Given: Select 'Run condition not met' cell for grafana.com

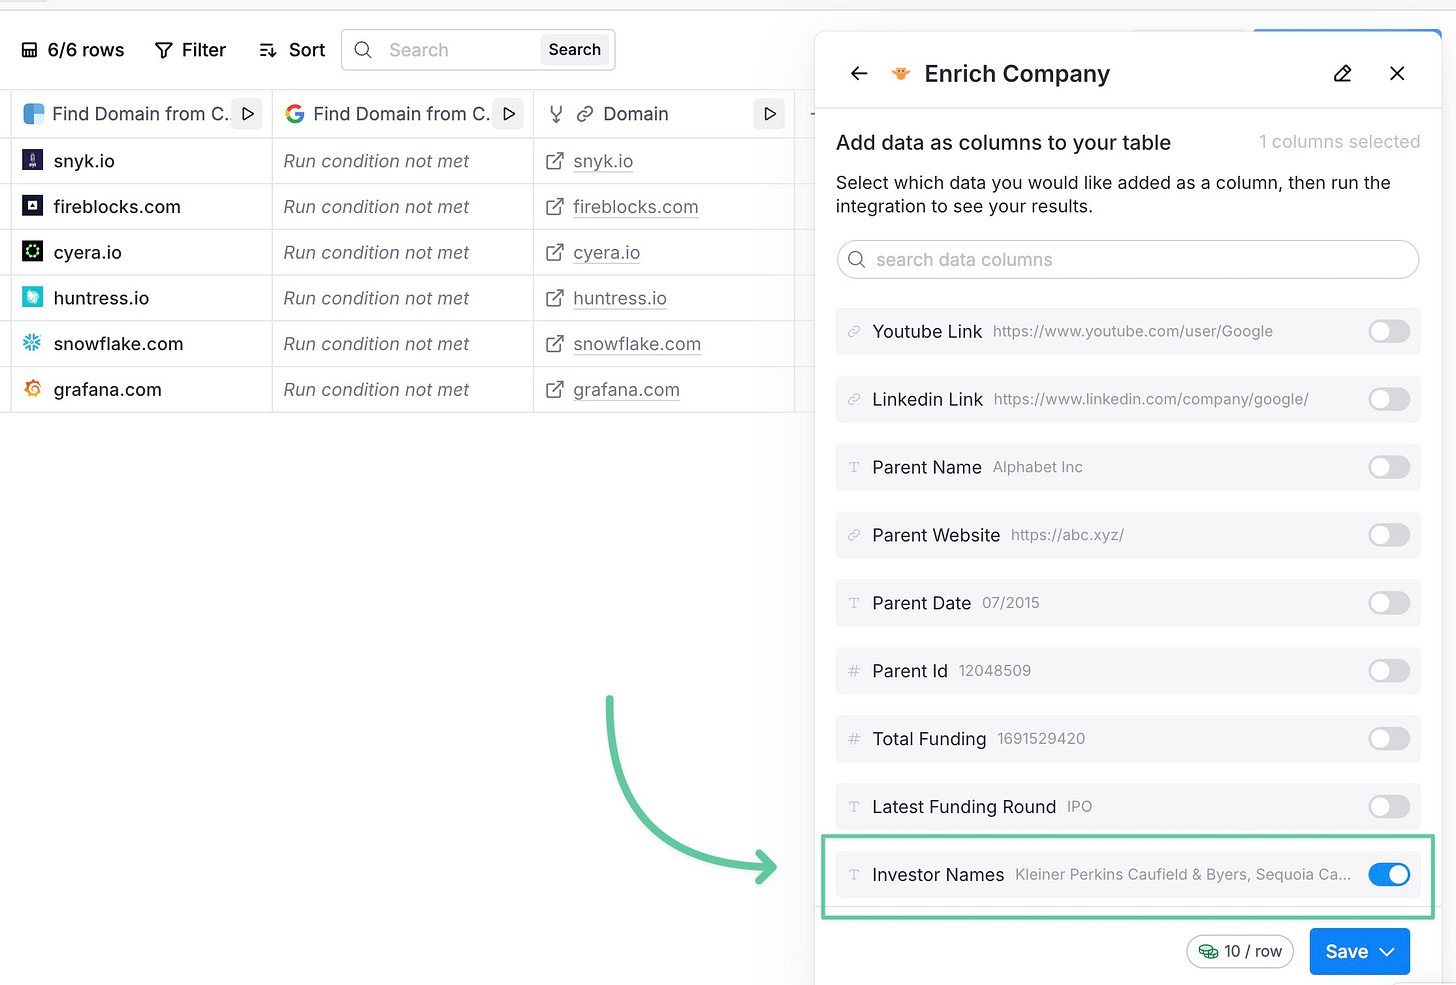Looking at the screenshot, I should coord(403,390).
